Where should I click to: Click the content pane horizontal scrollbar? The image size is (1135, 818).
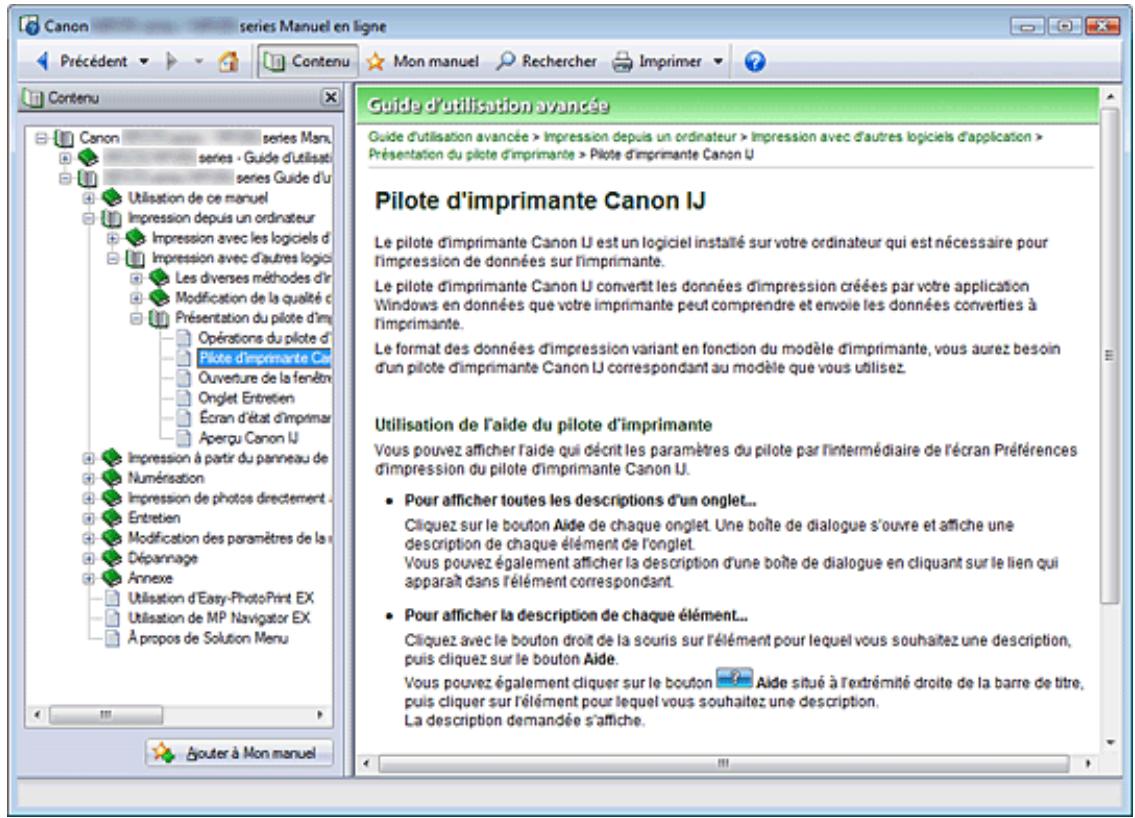724,763
